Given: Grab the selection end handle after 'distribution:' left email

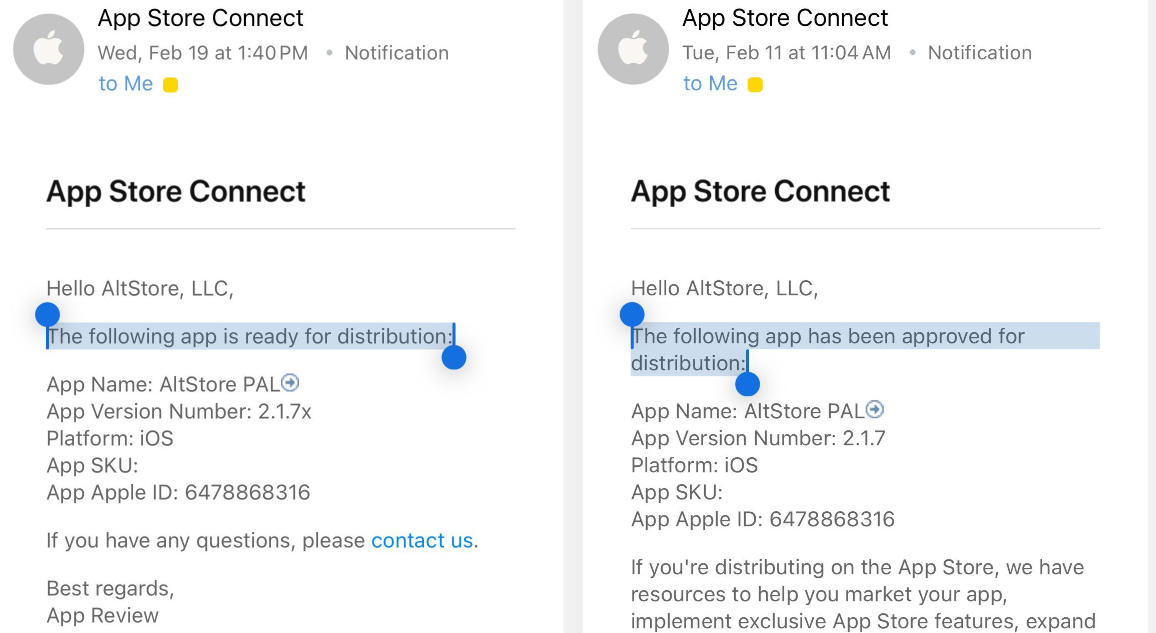Looking at the screenshot, I should point(454,357).
